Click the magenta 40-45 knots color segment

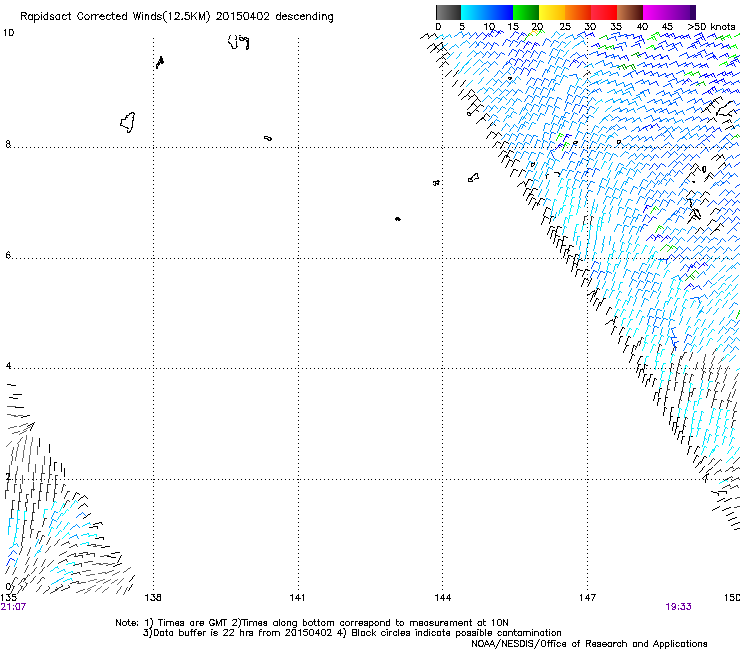[656, 12]
